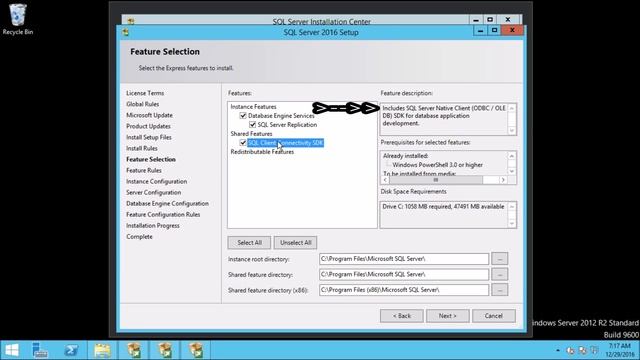The width and height of the screenshot is (640, 360).
Task: Launch Server Manager from taskbar
Action: pos(40,350)
